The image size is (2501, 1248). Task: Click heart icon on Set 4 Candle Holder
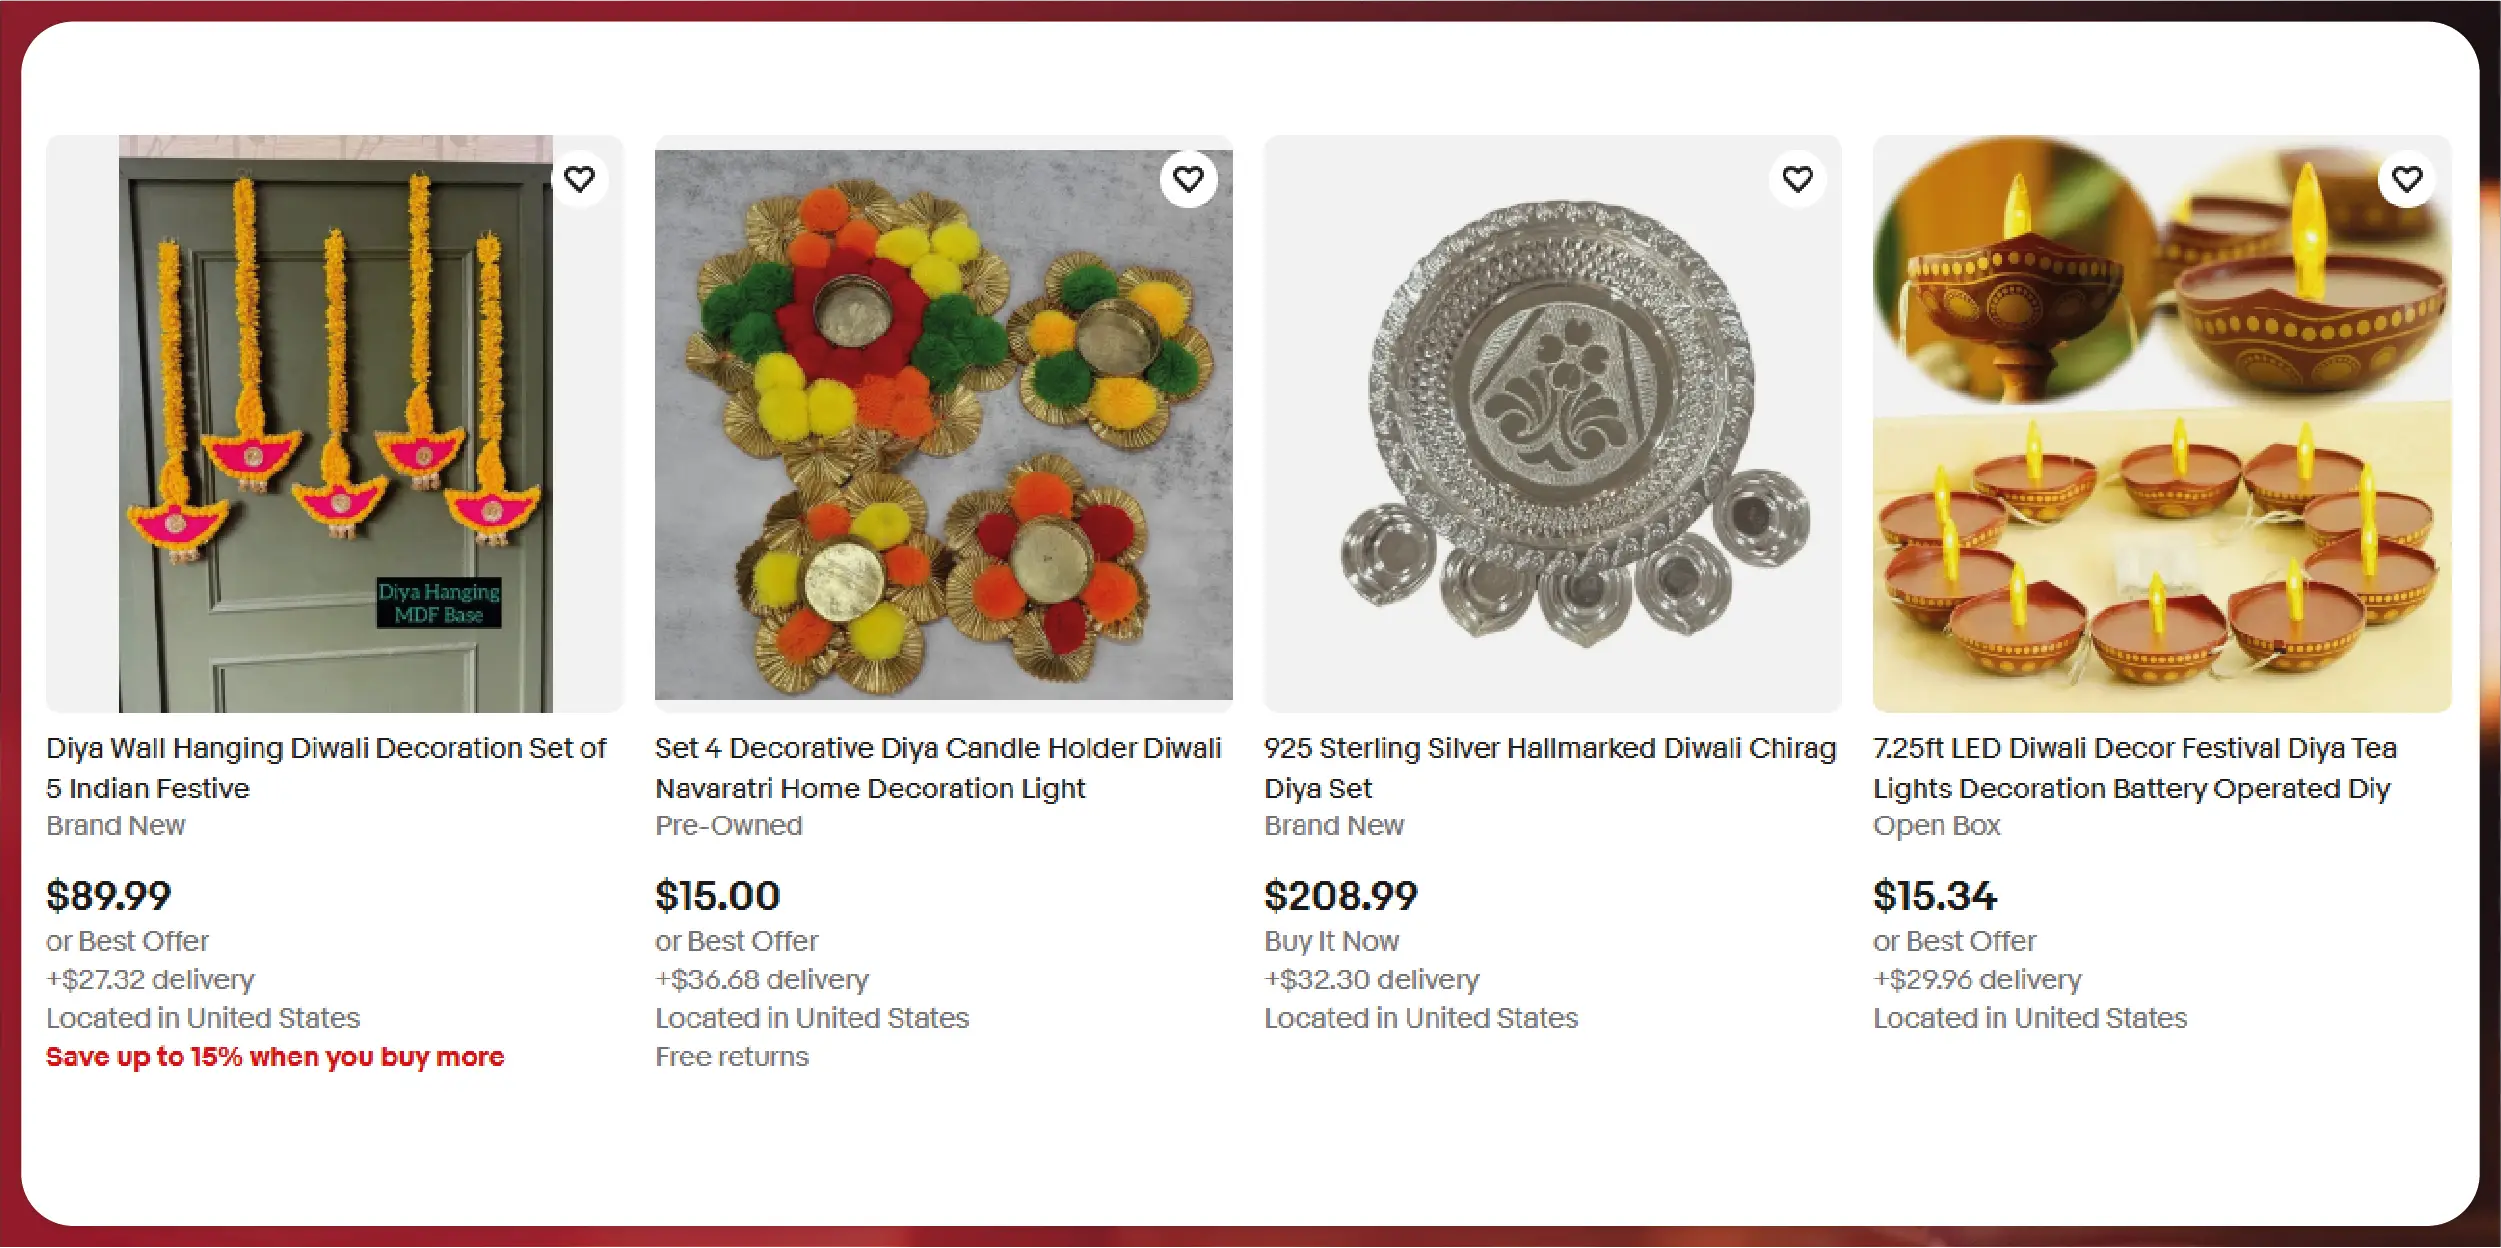coord(1188,180)
